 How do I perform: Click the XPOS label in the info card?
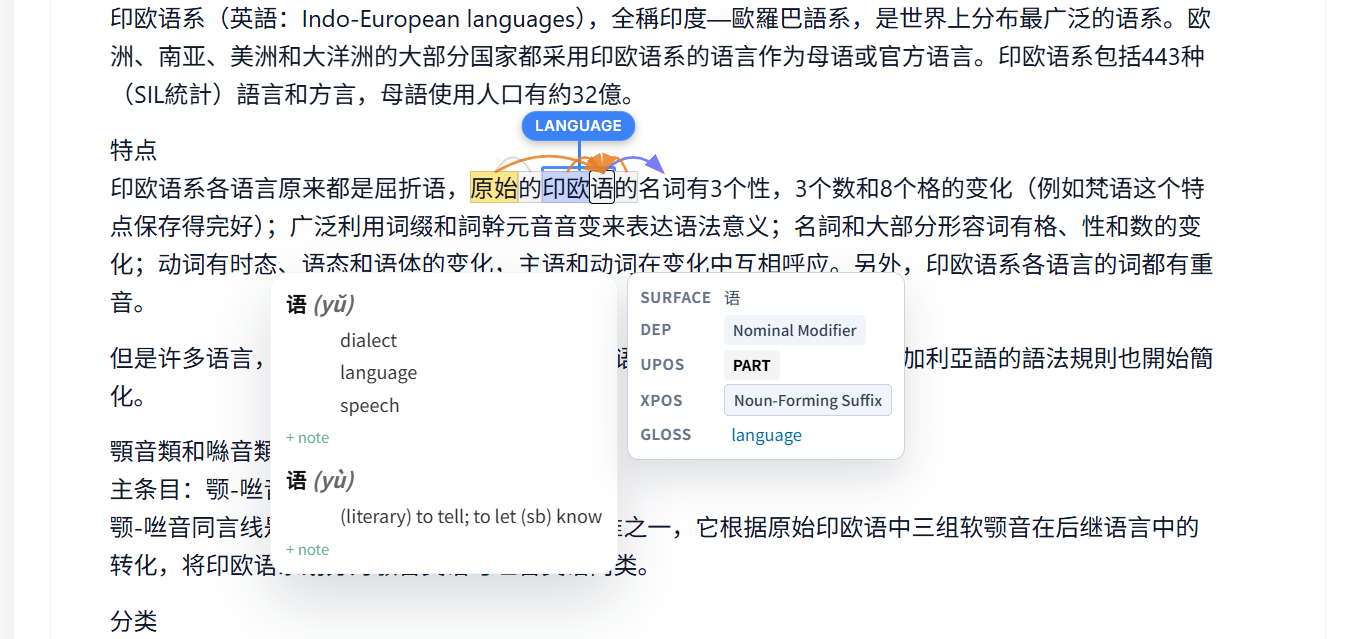click(x=661, y=400)
